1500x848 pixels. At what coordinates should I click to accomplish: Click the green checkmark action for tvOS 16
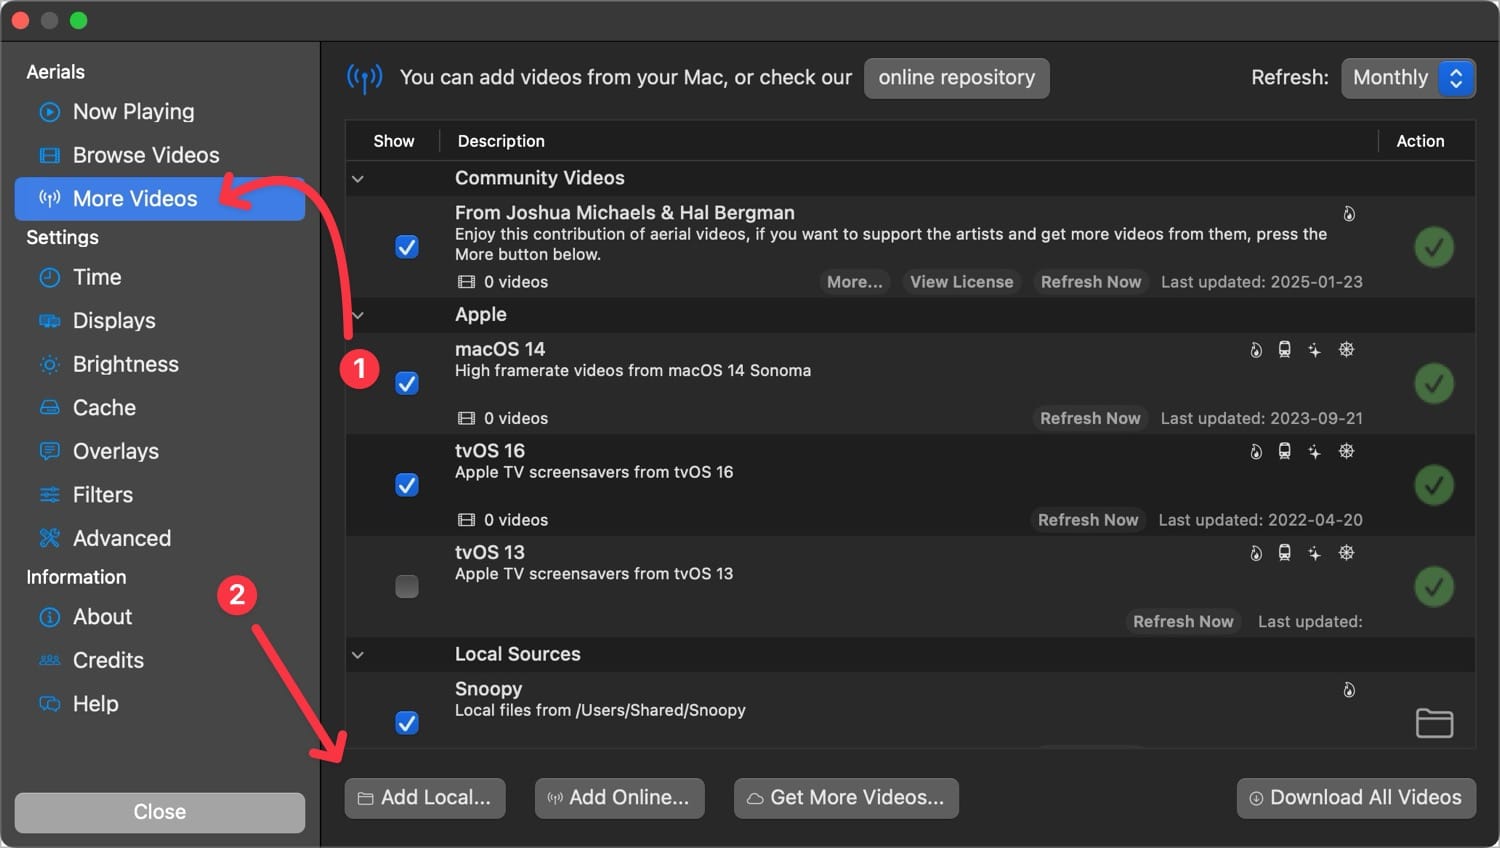click(x=1434, y=485)
